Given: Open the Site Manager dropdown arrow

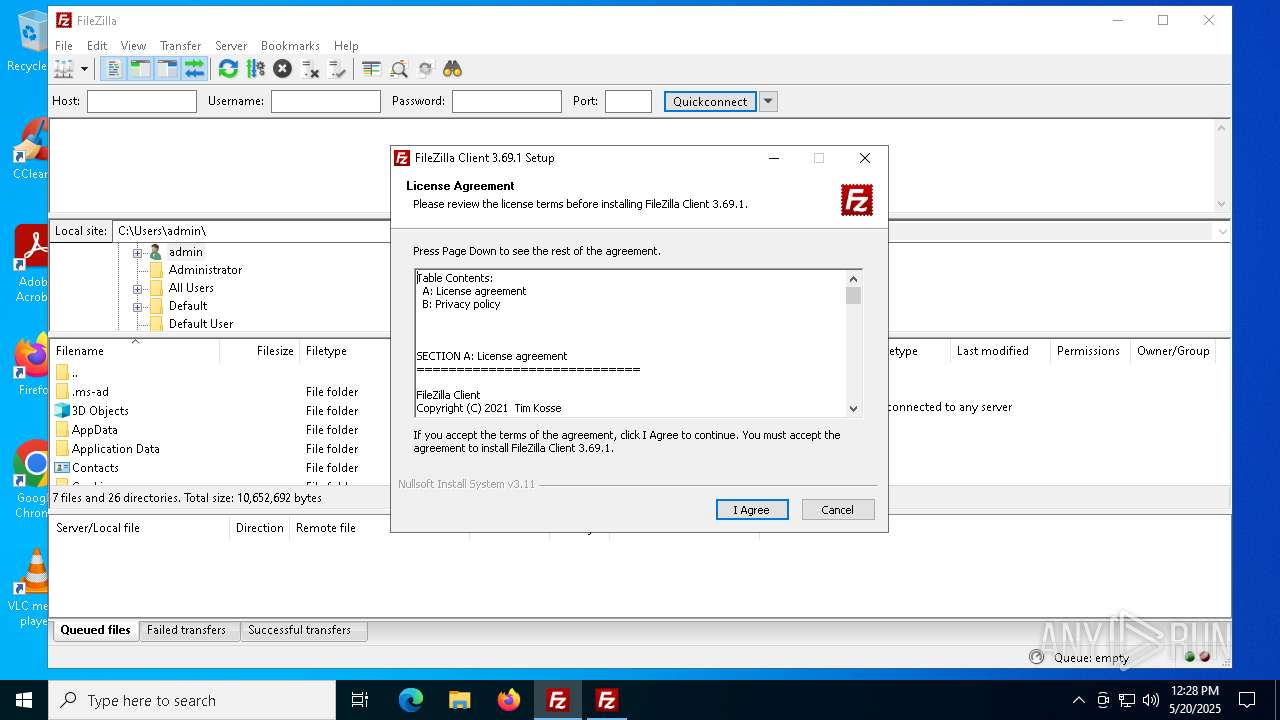Looking at the screenshot, I should [x=84, y=69].
